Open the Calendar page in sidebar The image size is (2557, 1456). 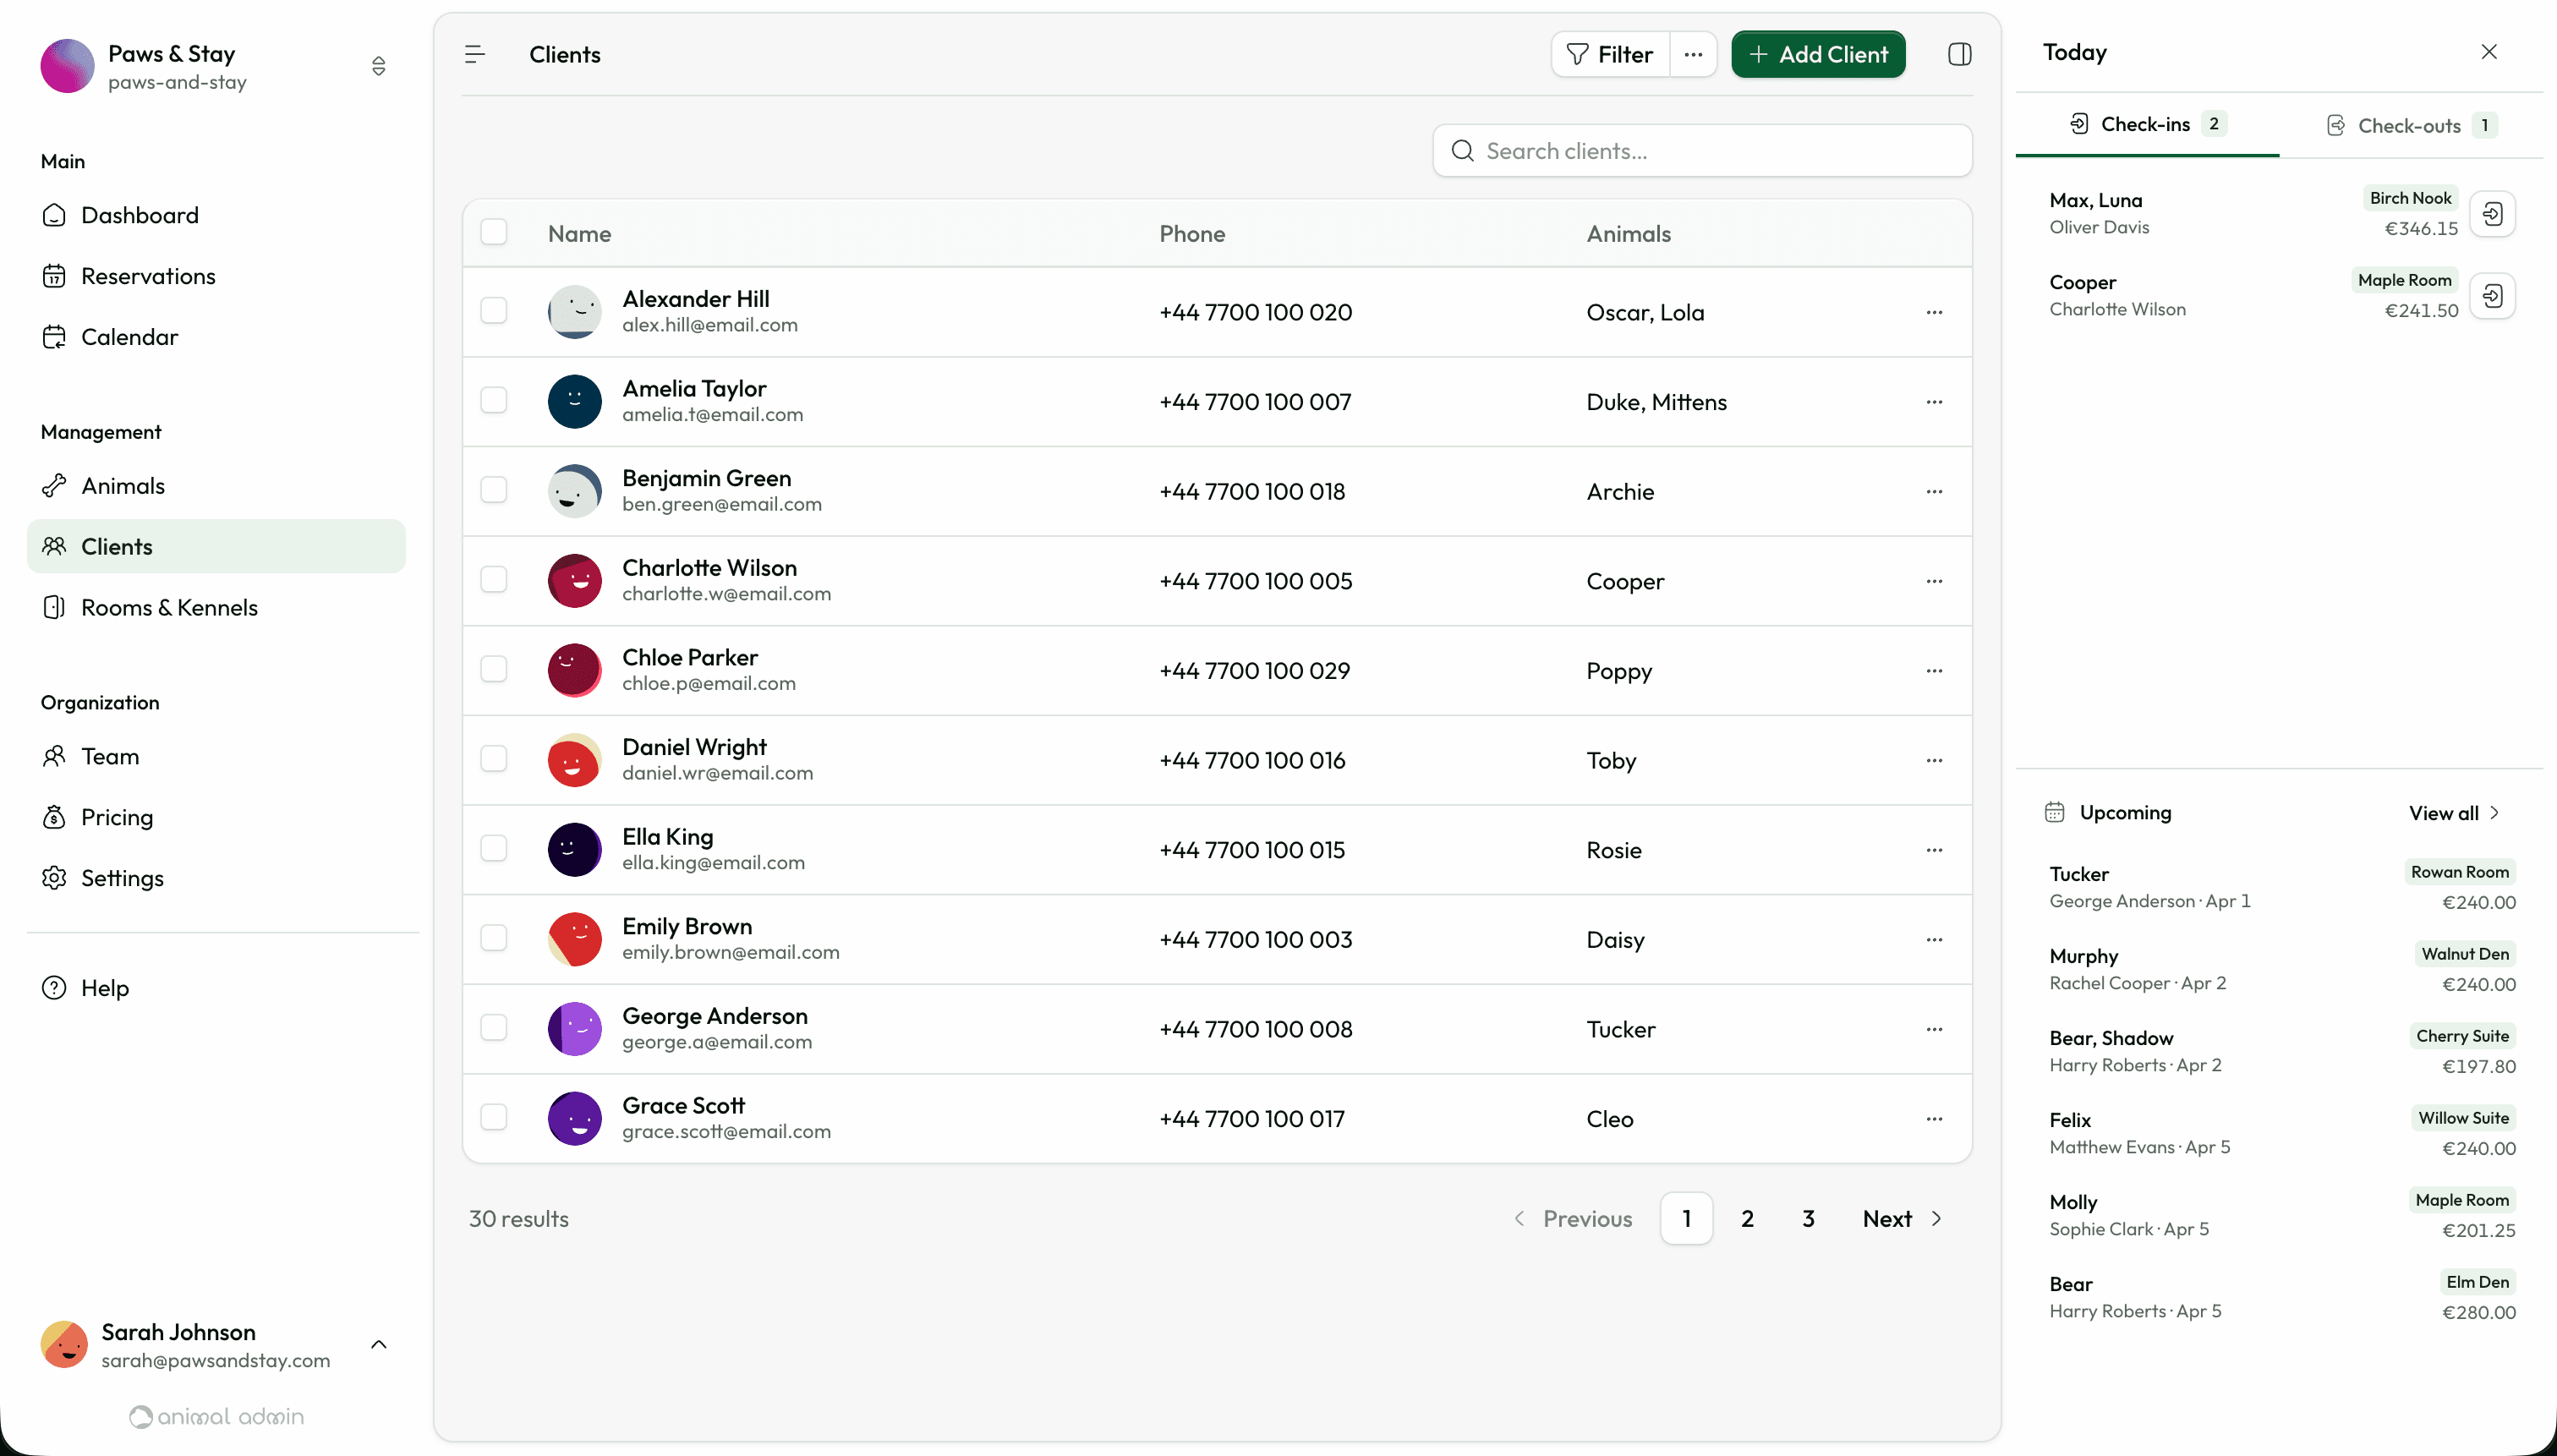[129, 337]
